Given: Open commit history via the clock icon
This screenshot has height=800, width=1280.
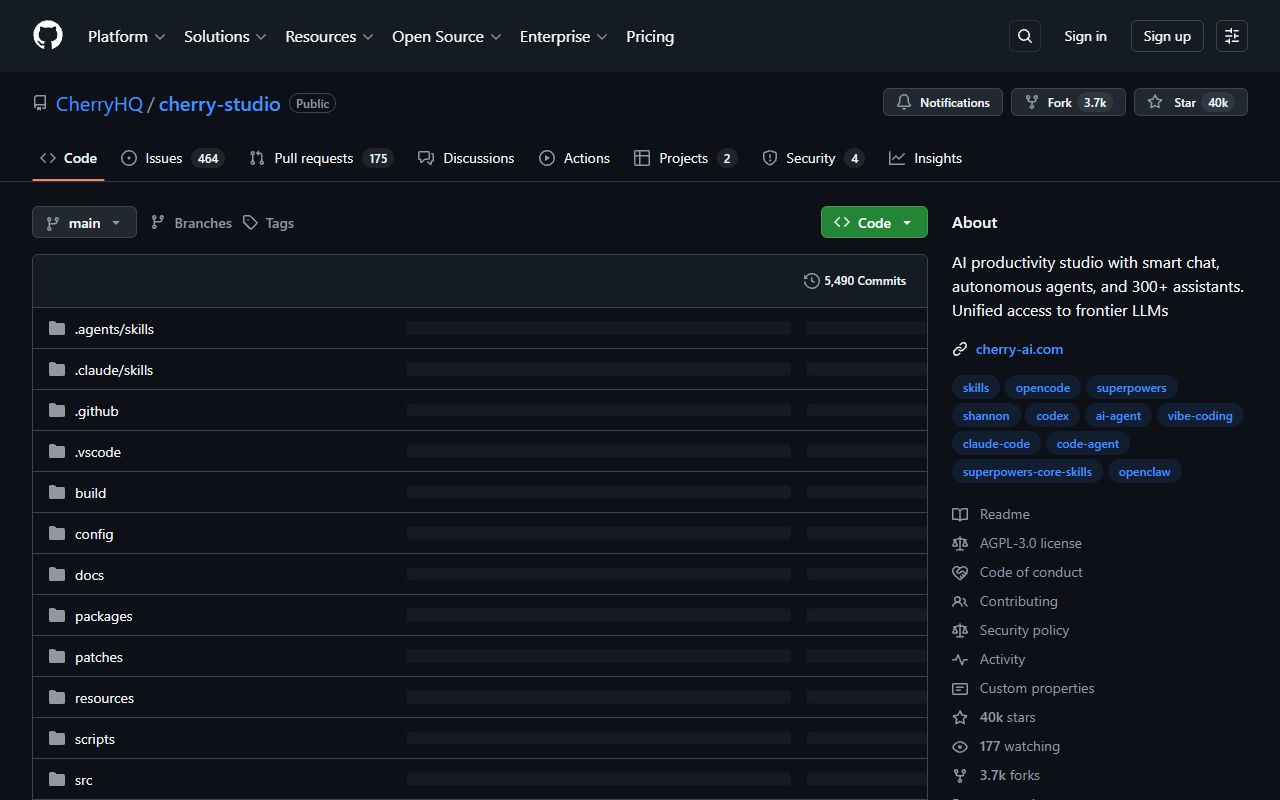Looking at the screenshot, I should [811, 281].
